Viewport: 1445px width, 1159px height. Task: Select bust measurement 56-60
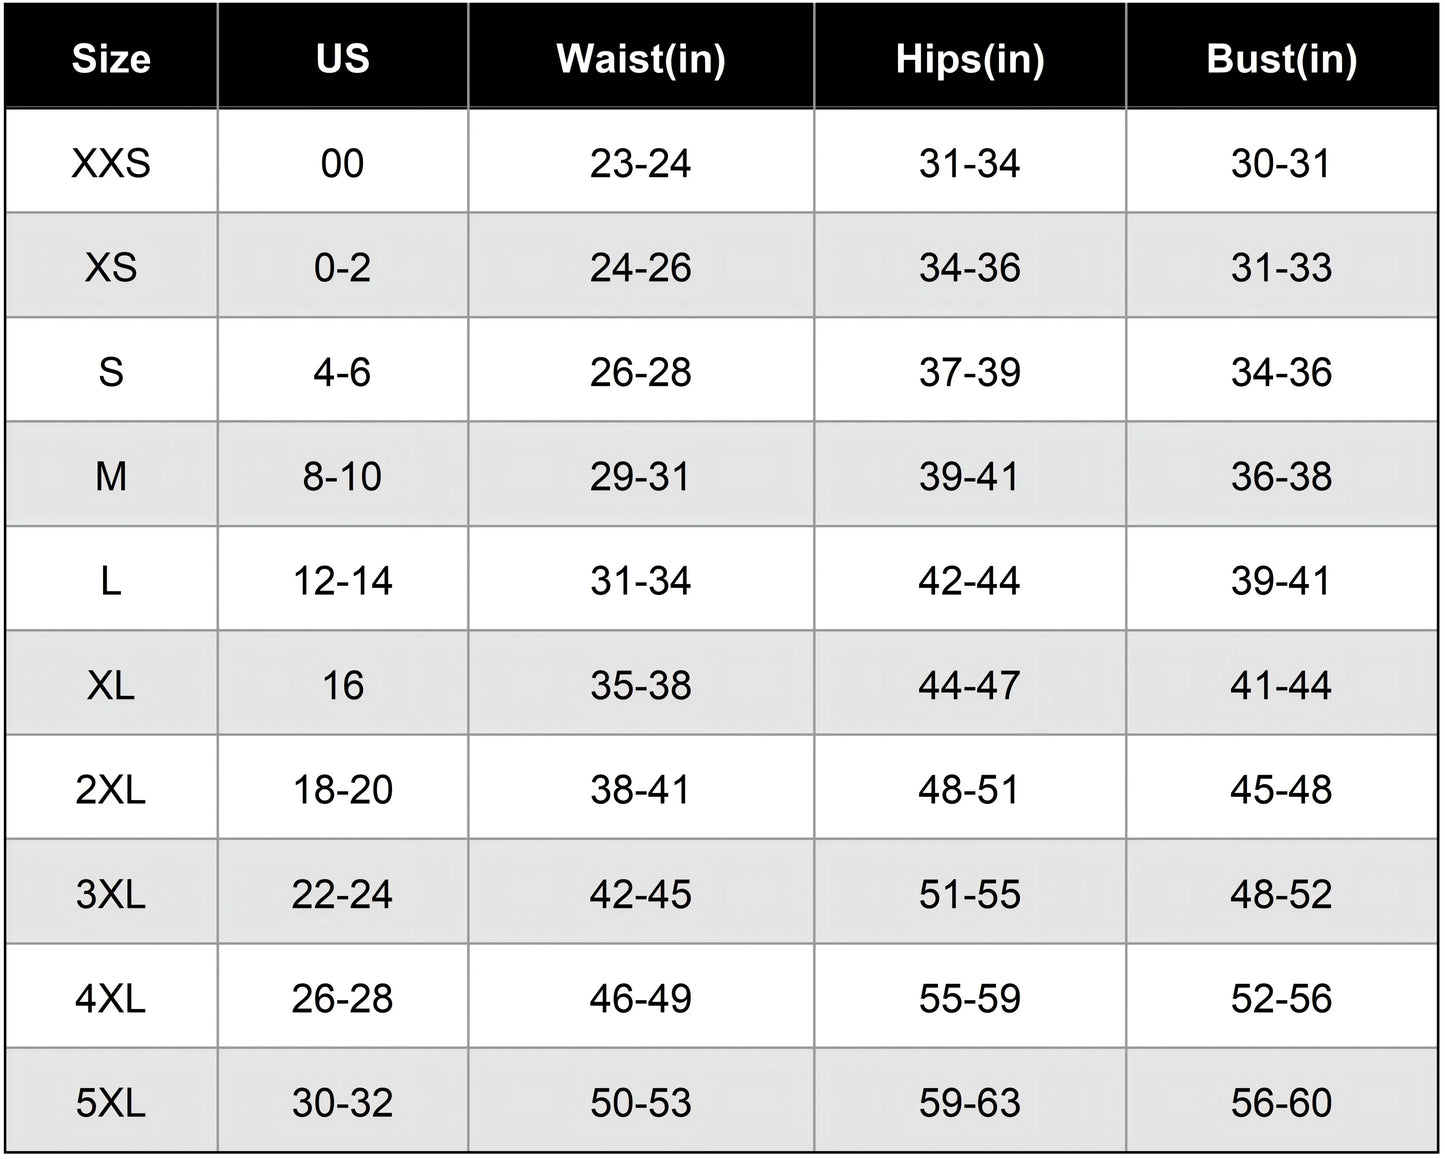pyautogui.click(x=1282, y=1102)
